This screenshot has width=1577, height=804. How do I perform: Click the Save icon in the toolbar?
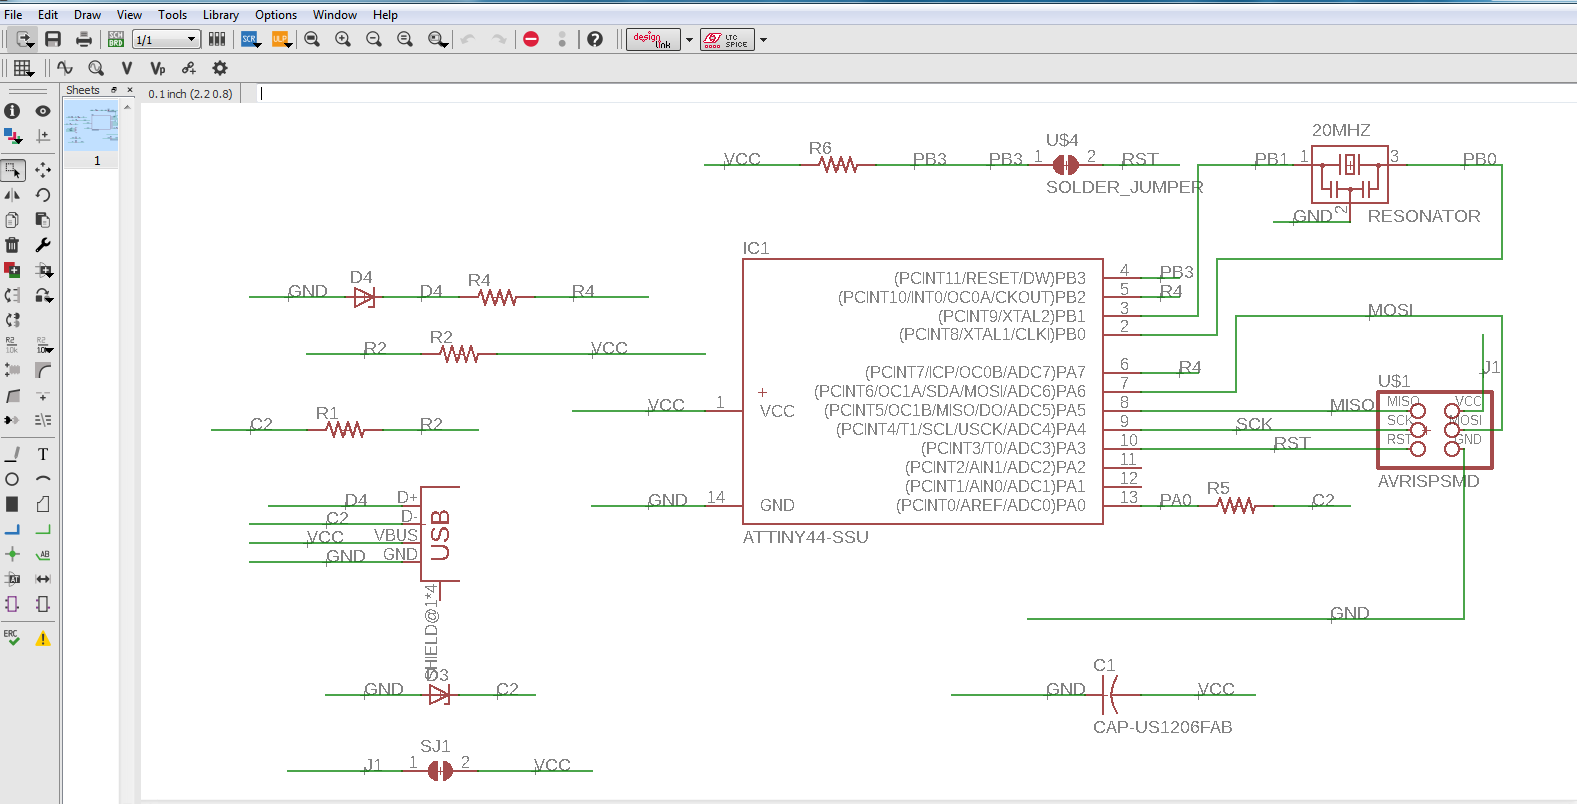[53, 39]
